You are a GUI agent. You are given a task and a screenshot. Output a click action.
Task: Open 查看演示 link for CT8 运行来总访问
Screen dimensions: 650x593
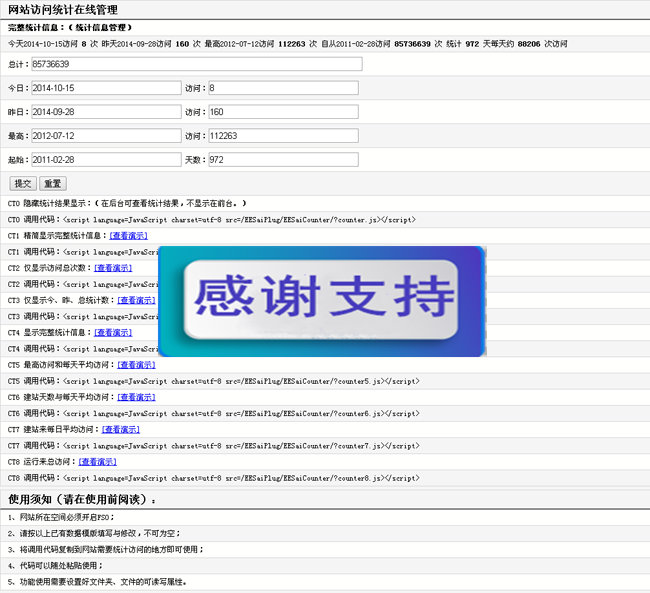pos(97,462)
